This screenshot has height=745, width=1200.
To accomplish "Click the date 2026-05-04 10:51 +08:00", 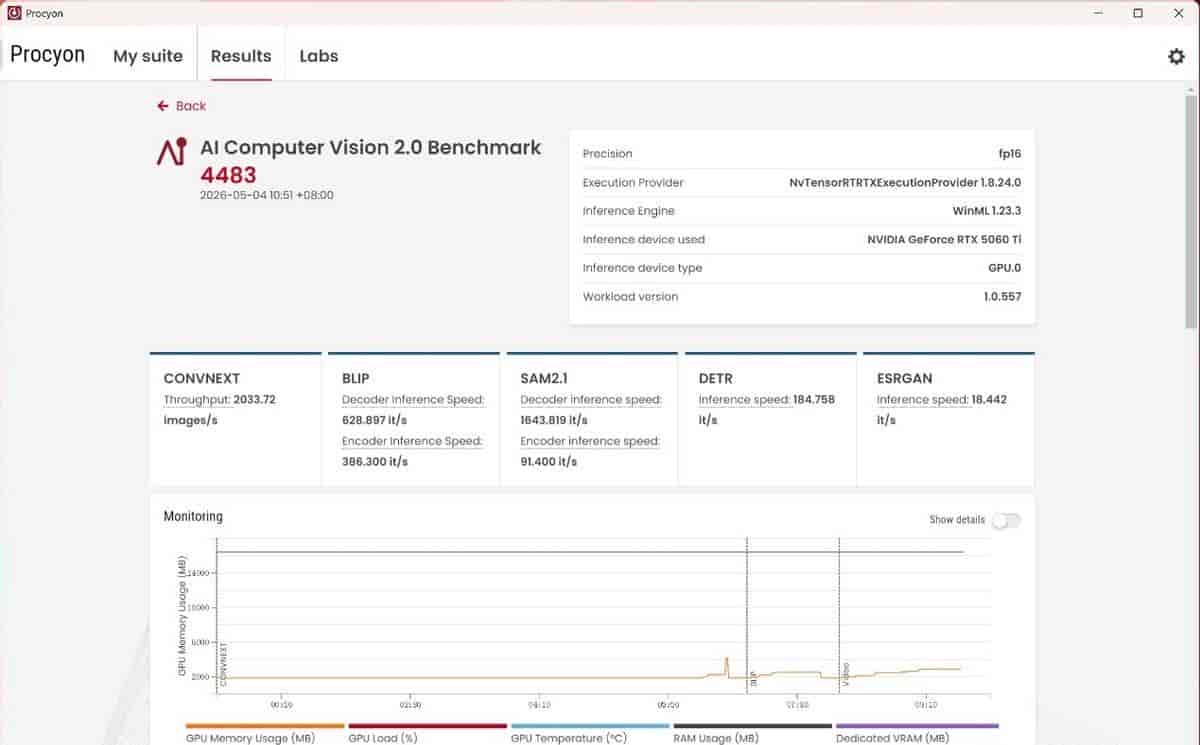I will [267, 195].
